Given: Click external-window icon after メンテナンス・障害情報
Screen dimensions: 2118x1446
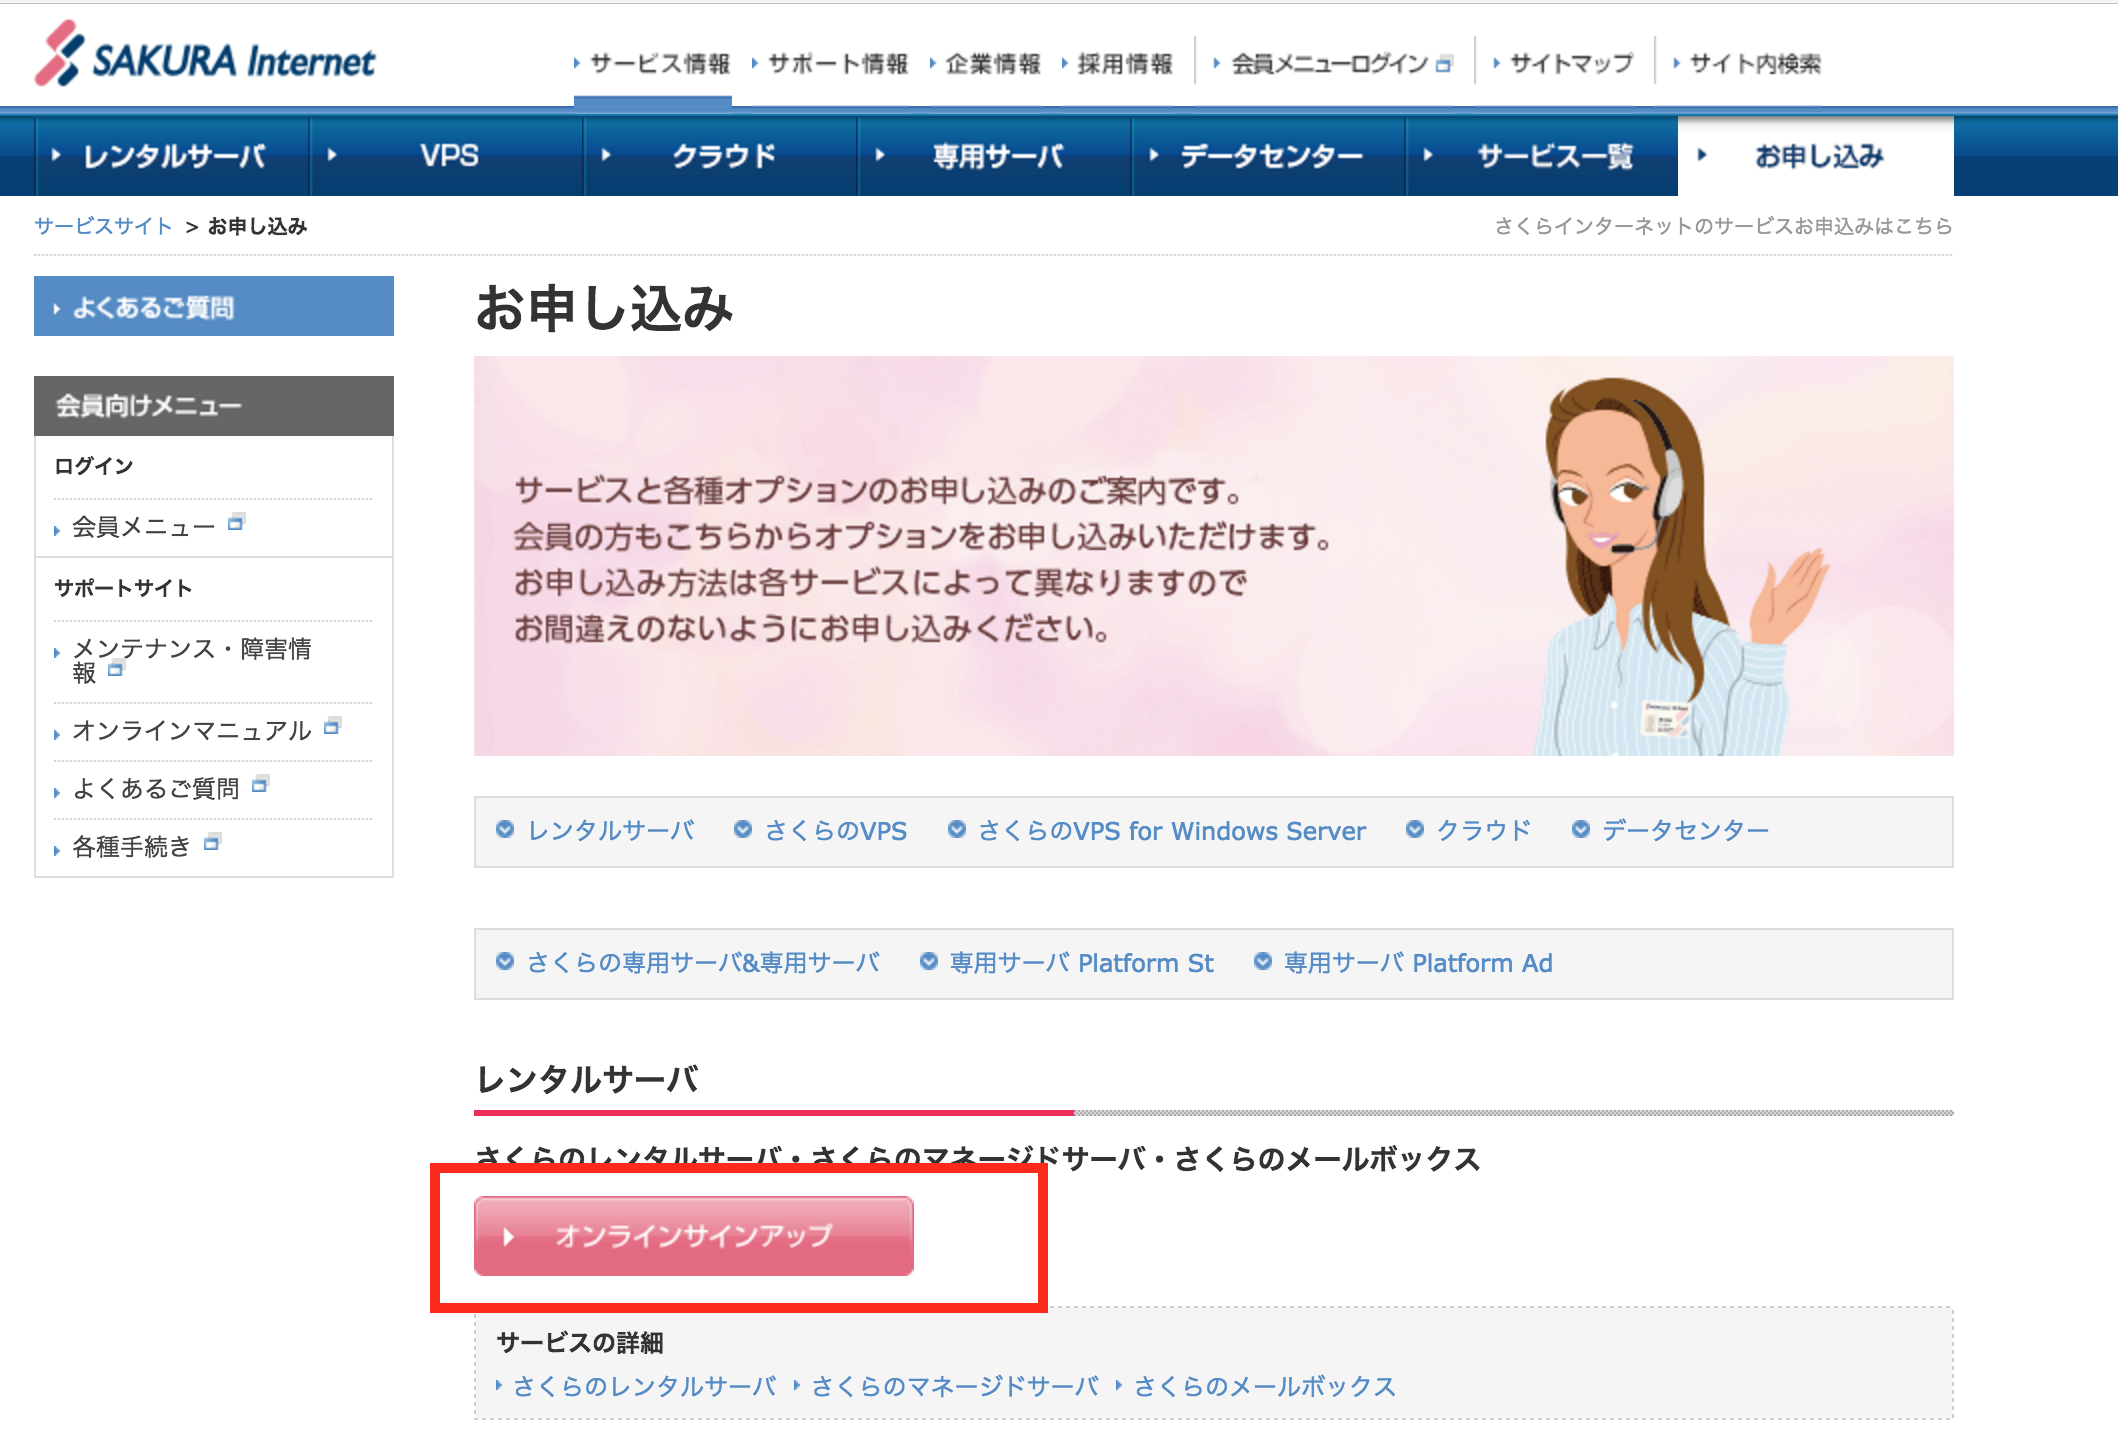Looking at the screenshot, I should coord(116,669).
